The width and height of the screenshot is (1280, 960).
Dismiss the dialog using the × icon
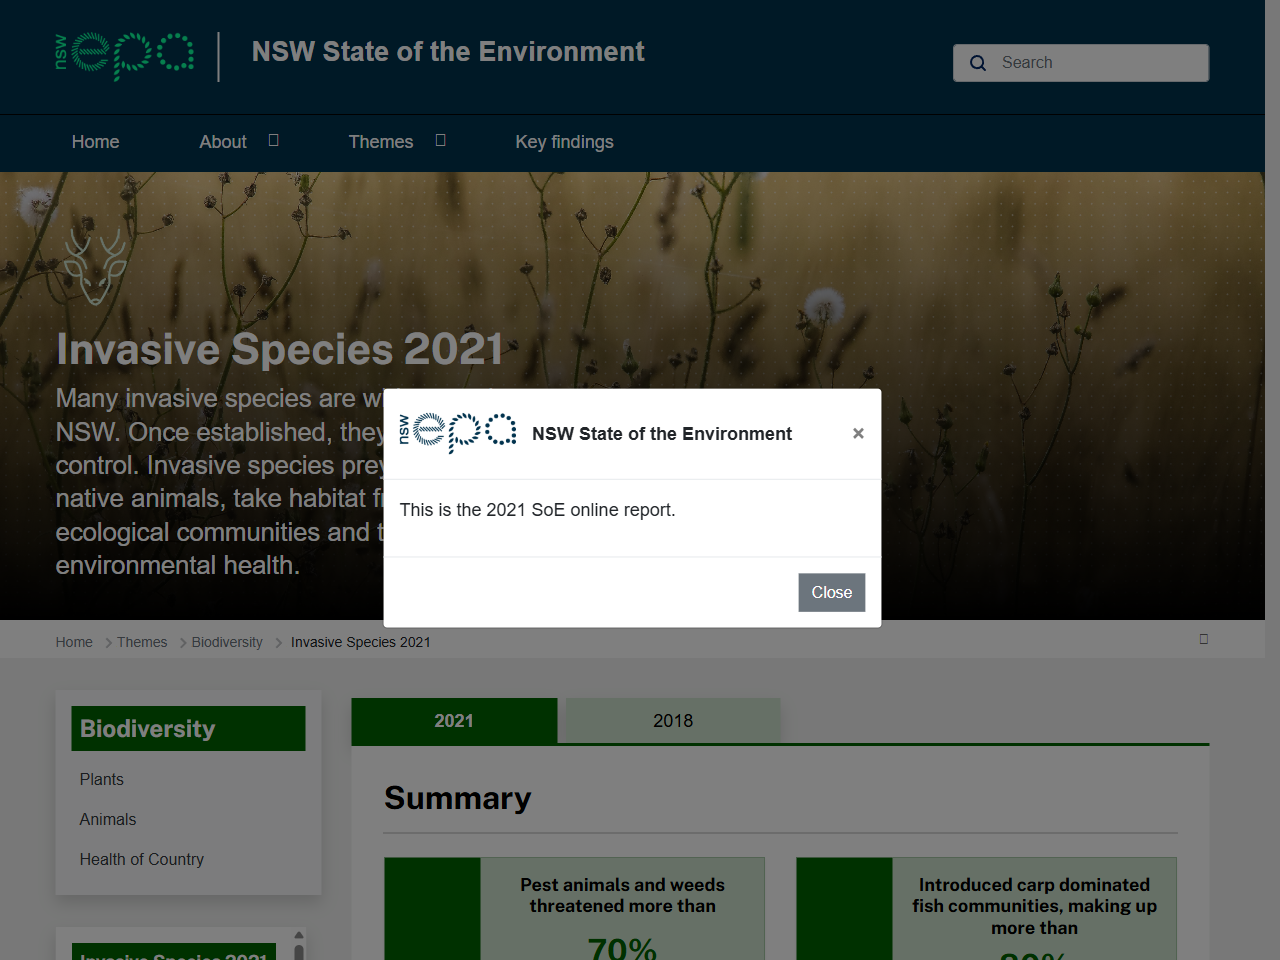coord(858,433)
